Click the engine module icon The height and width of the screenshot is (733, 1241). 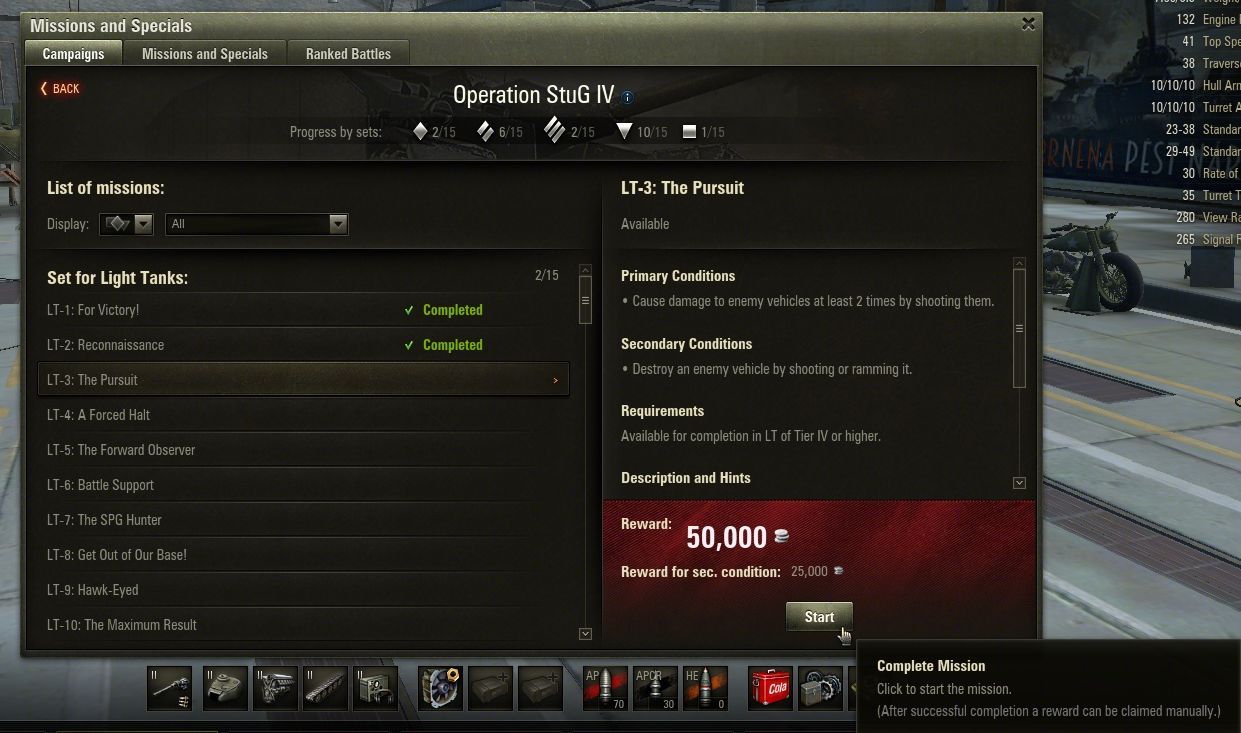coord(275,688)
